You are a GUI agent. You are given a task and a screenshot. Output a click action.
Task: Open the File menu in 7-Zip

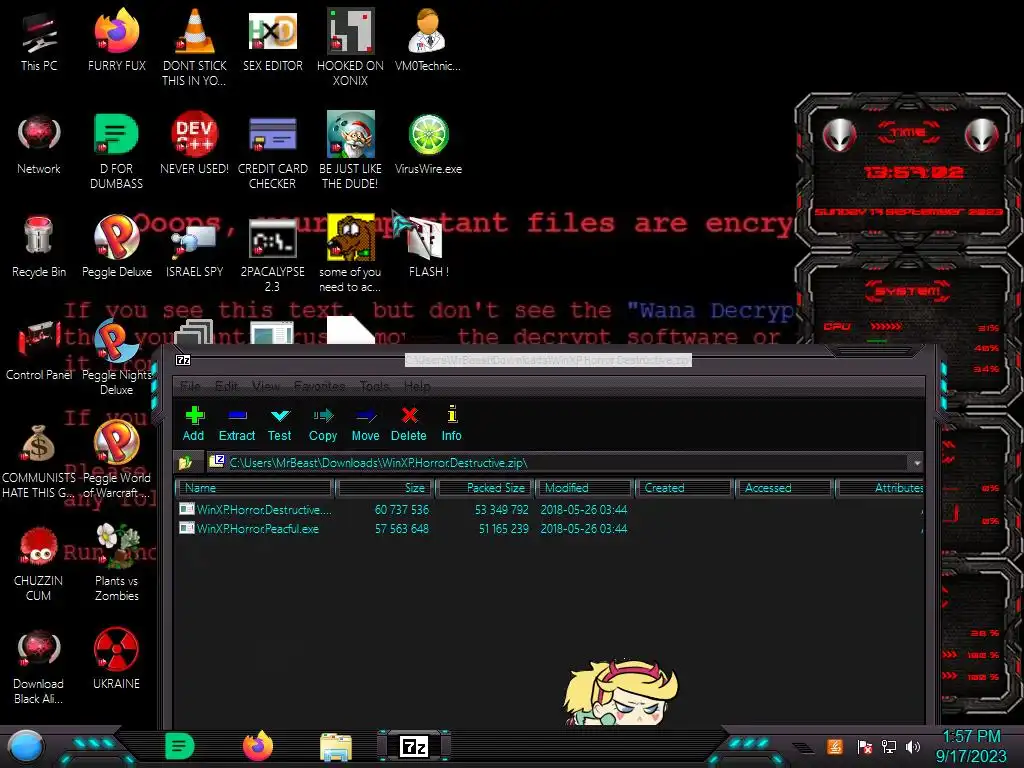[190, 386]
